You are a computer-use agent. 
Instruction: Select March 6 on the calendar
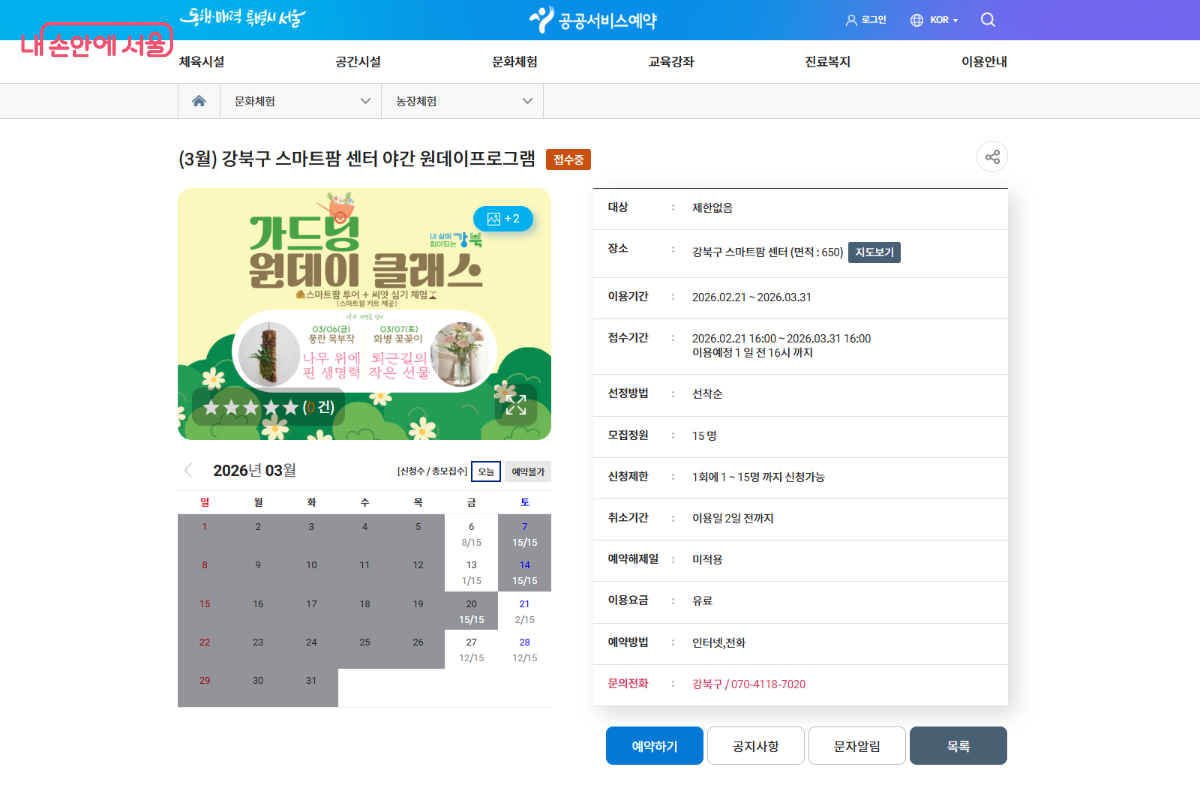(x=470, y=533)
